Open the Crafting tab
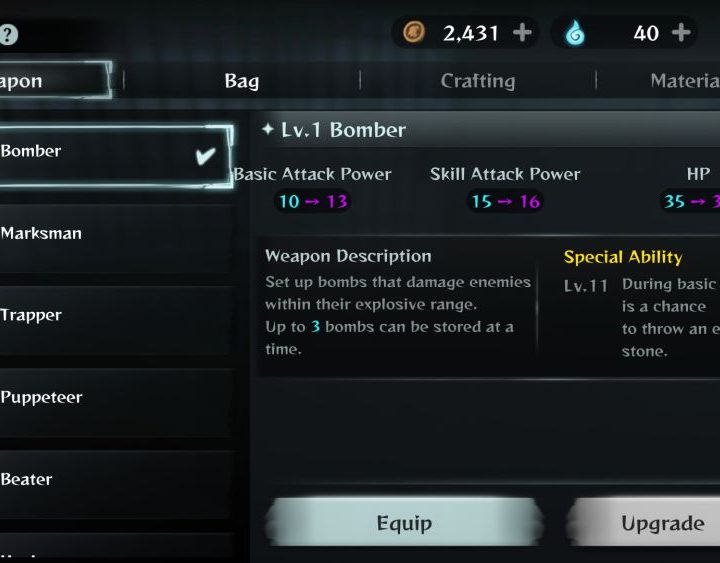Screen dimensions: 720x563 (x=478, y=81)
